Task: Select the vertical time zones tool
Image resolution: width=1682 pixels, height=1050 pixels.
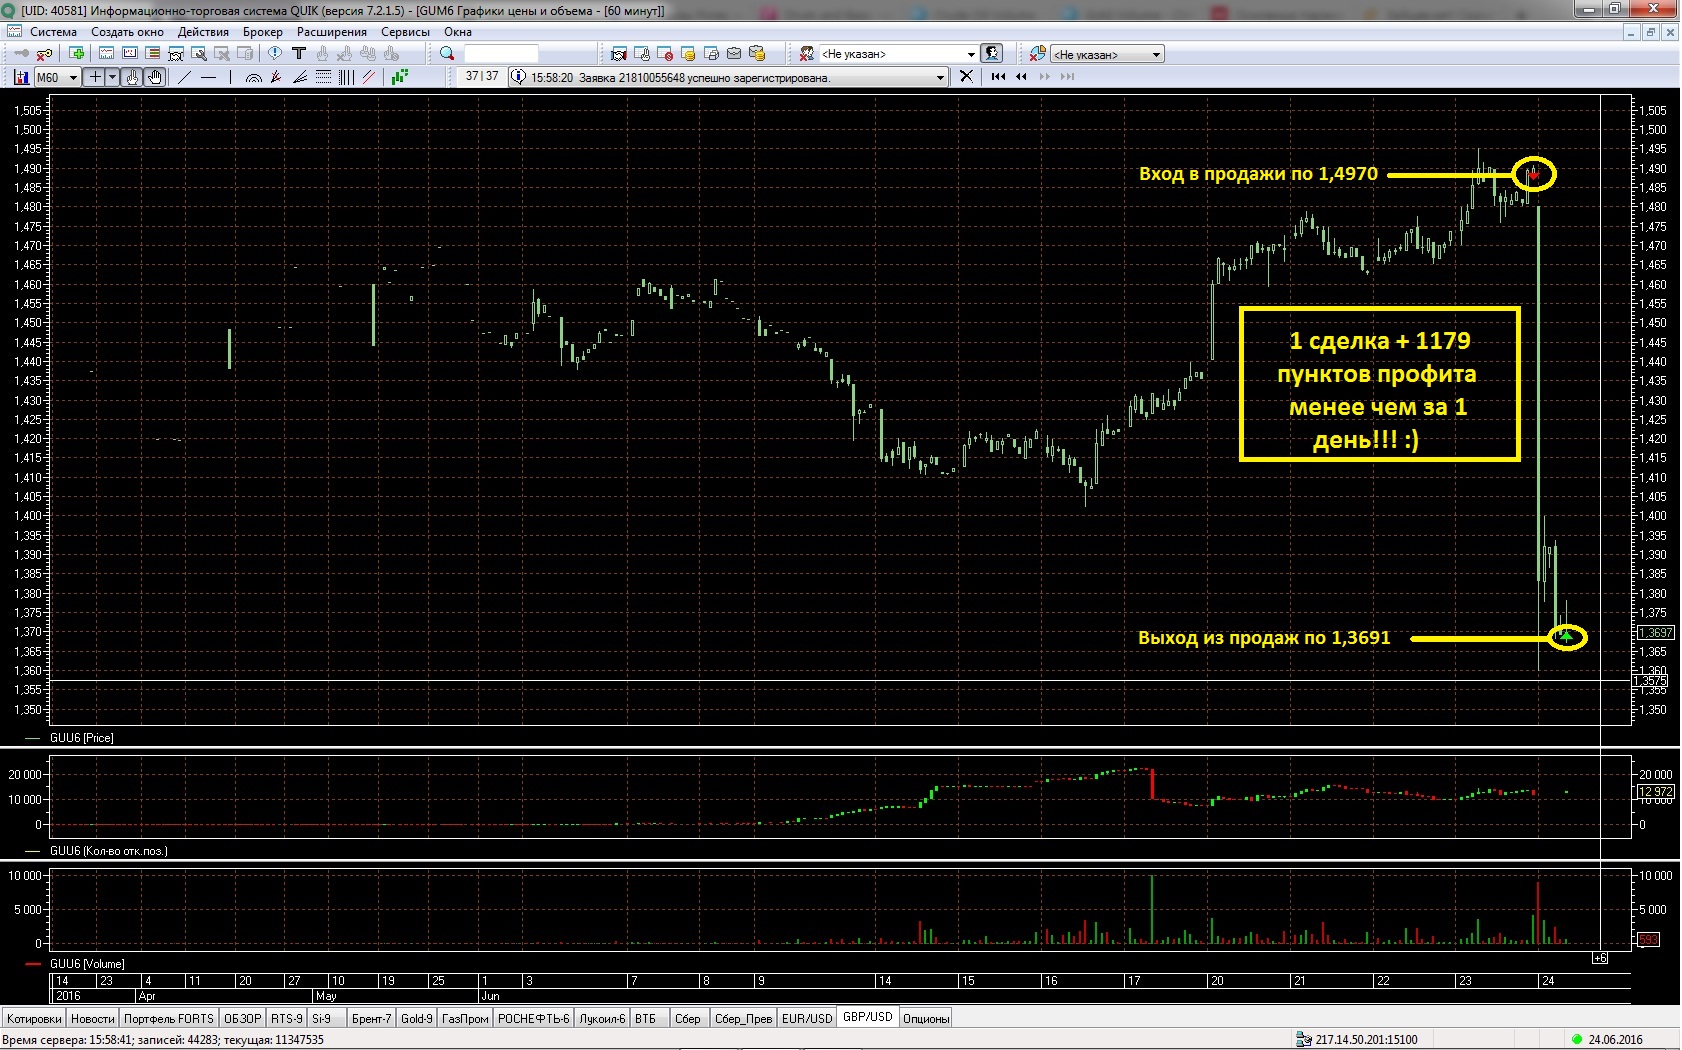Action: (346, 77)
